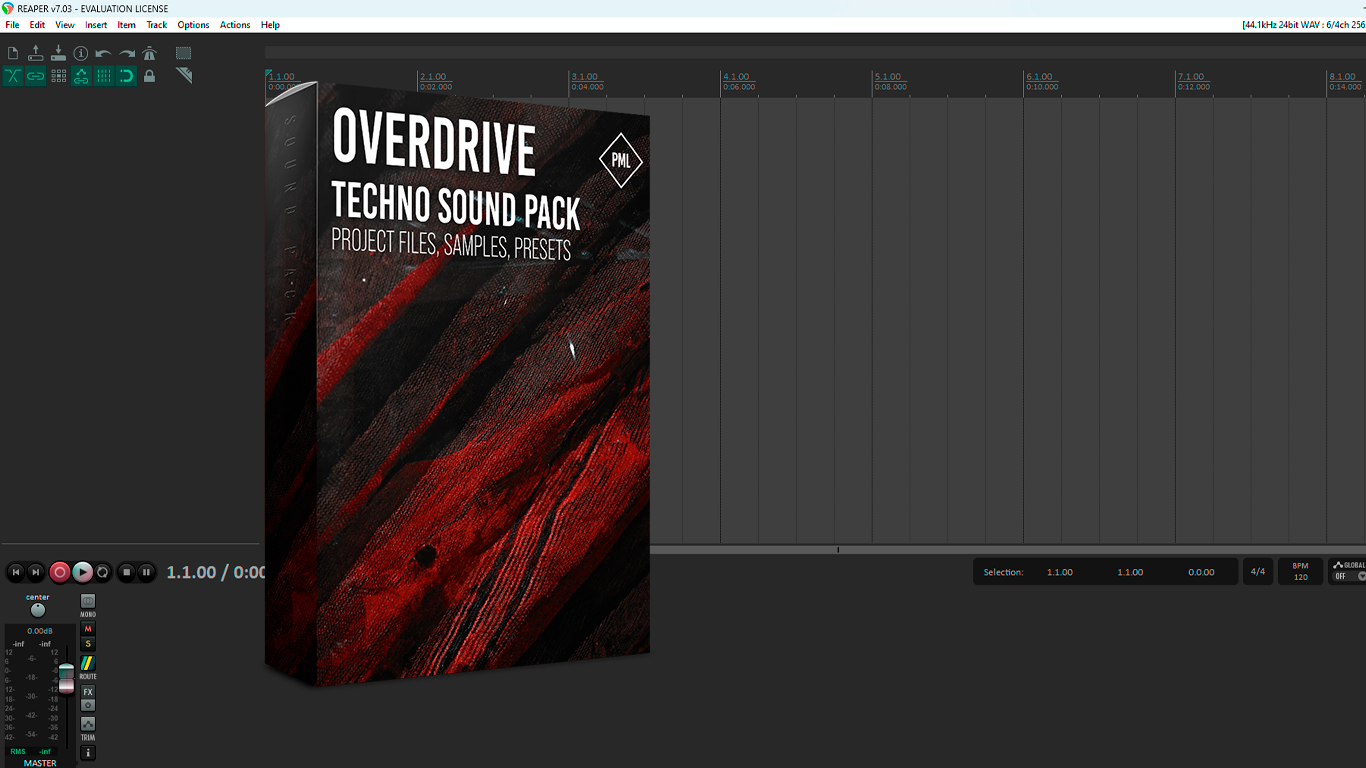Go to end of project

[x=36, y=572]
